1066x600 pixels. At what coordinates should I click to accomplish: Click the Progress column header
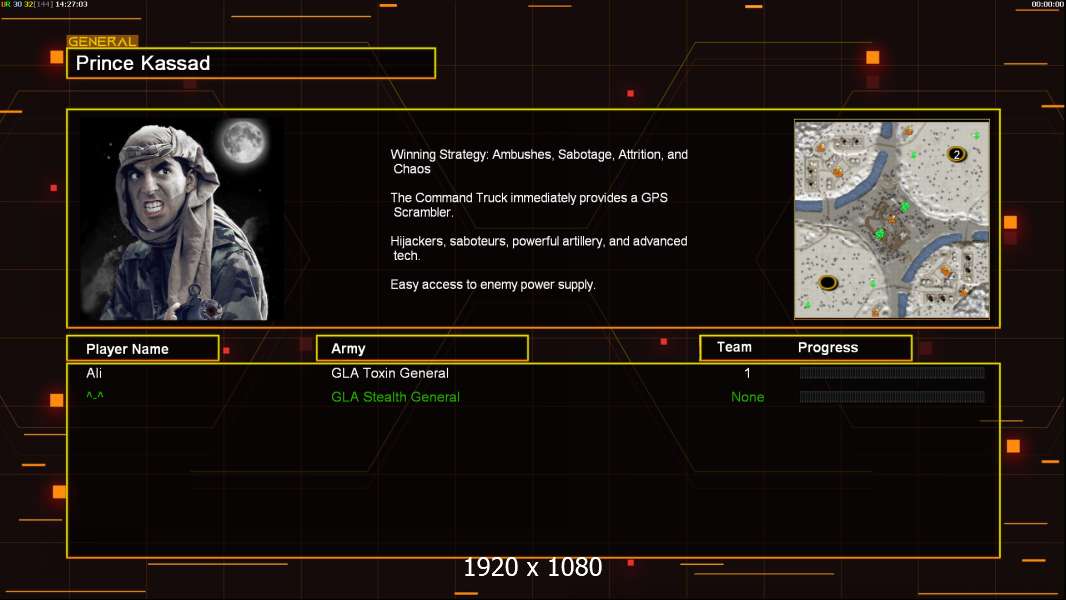(827, 347)
